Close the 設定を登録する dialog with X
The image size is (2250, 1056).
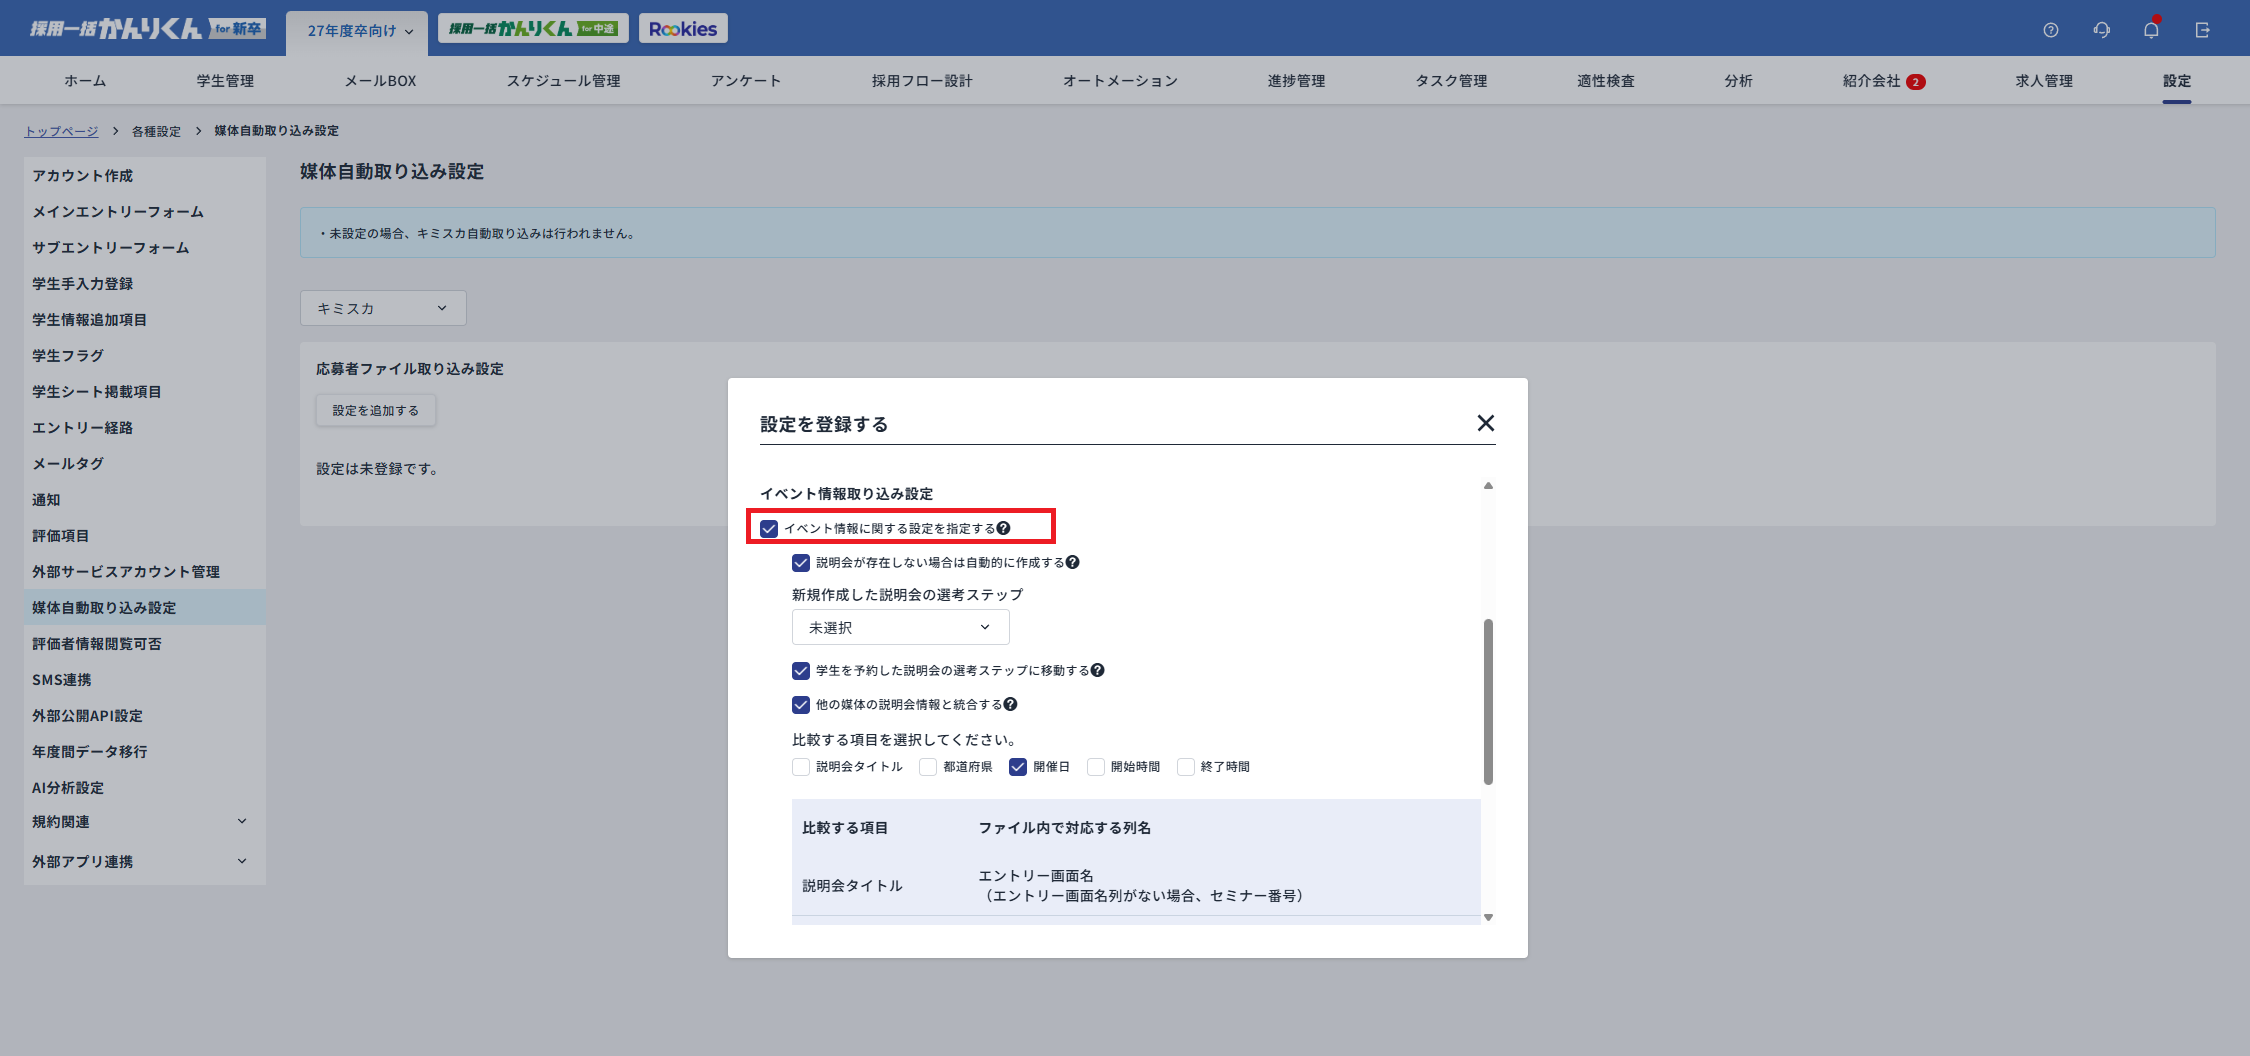1485,423
